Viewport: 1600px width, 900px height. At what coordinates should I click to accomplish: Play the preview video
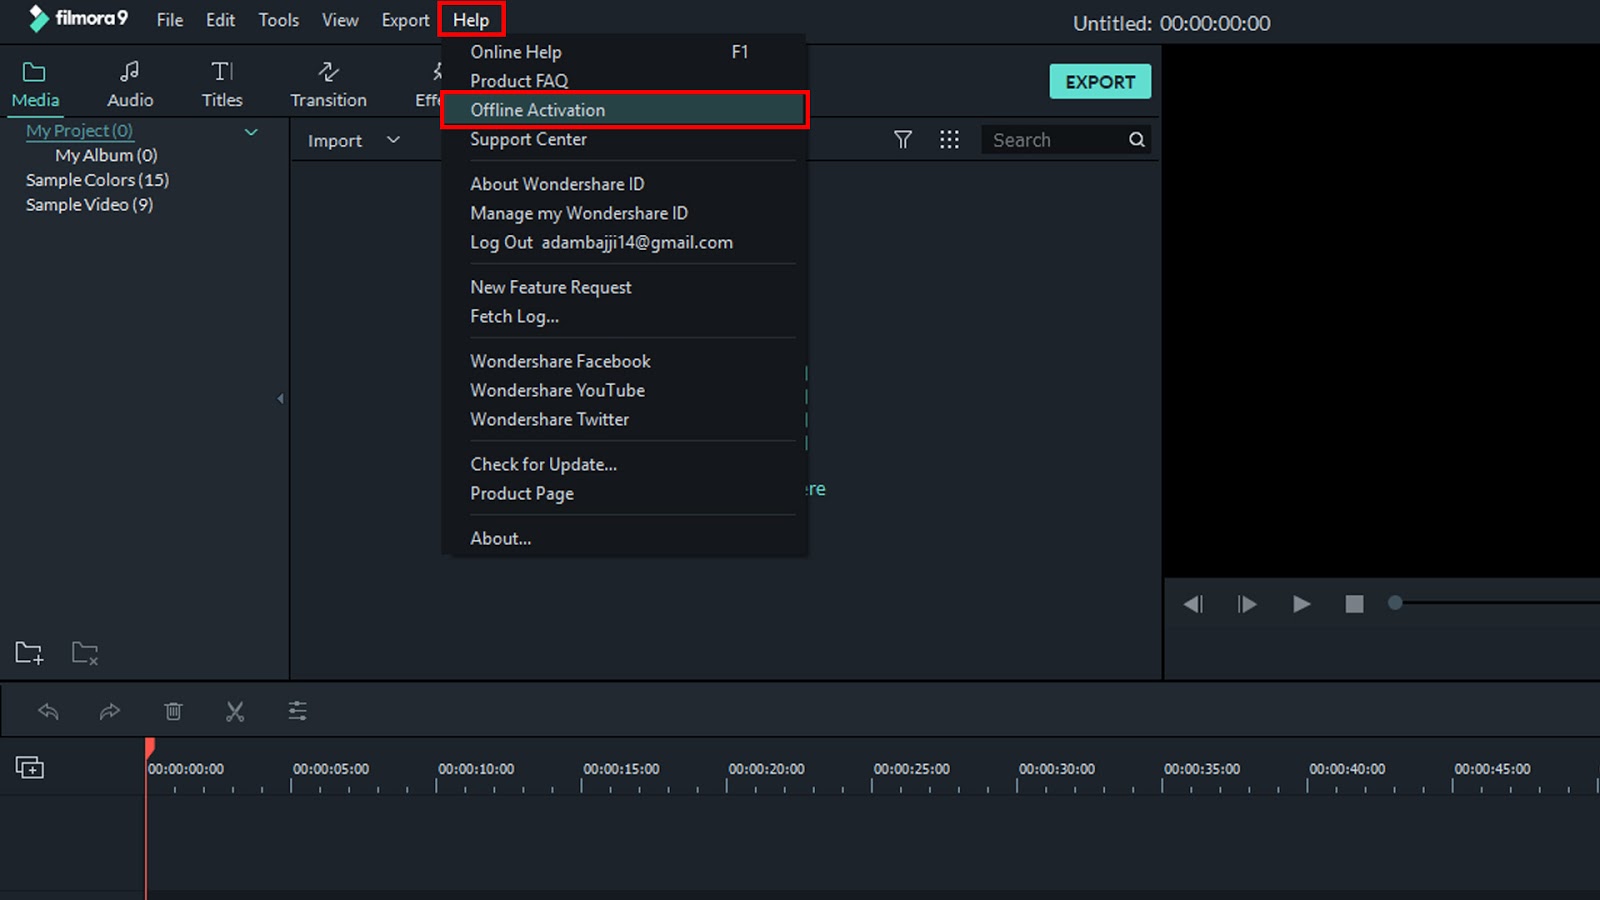1301,604
